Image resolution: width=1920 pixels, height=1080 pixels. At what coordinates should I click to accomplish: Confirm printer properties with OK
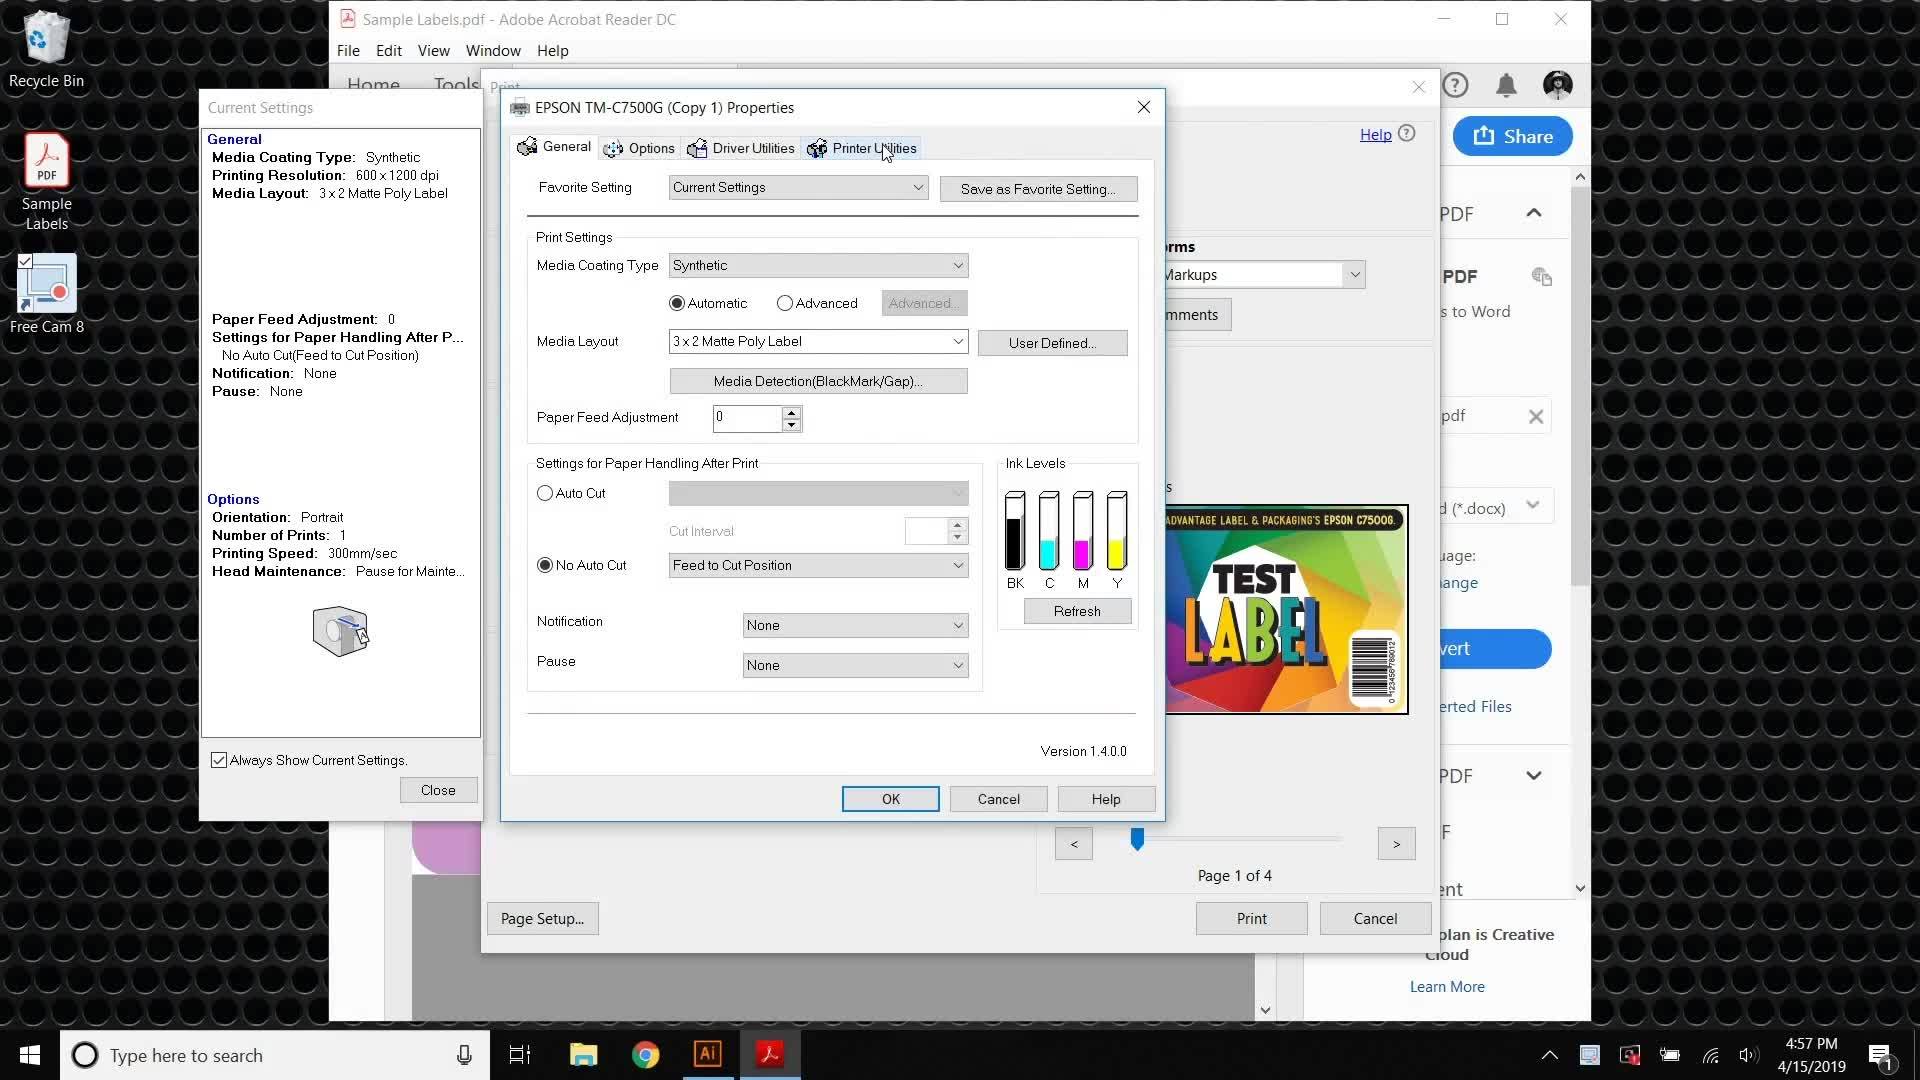click(890, 799)
